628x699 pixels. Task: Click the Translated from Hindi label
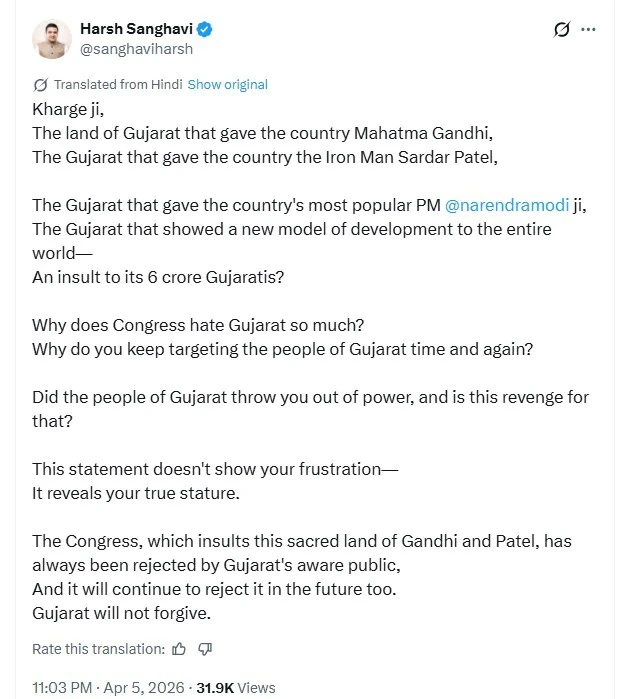117,85
